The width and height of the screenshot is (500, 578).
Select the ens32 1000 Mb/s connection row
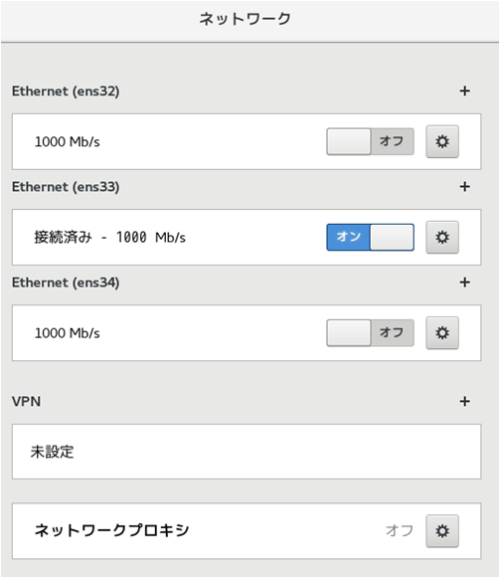[246, 142]
